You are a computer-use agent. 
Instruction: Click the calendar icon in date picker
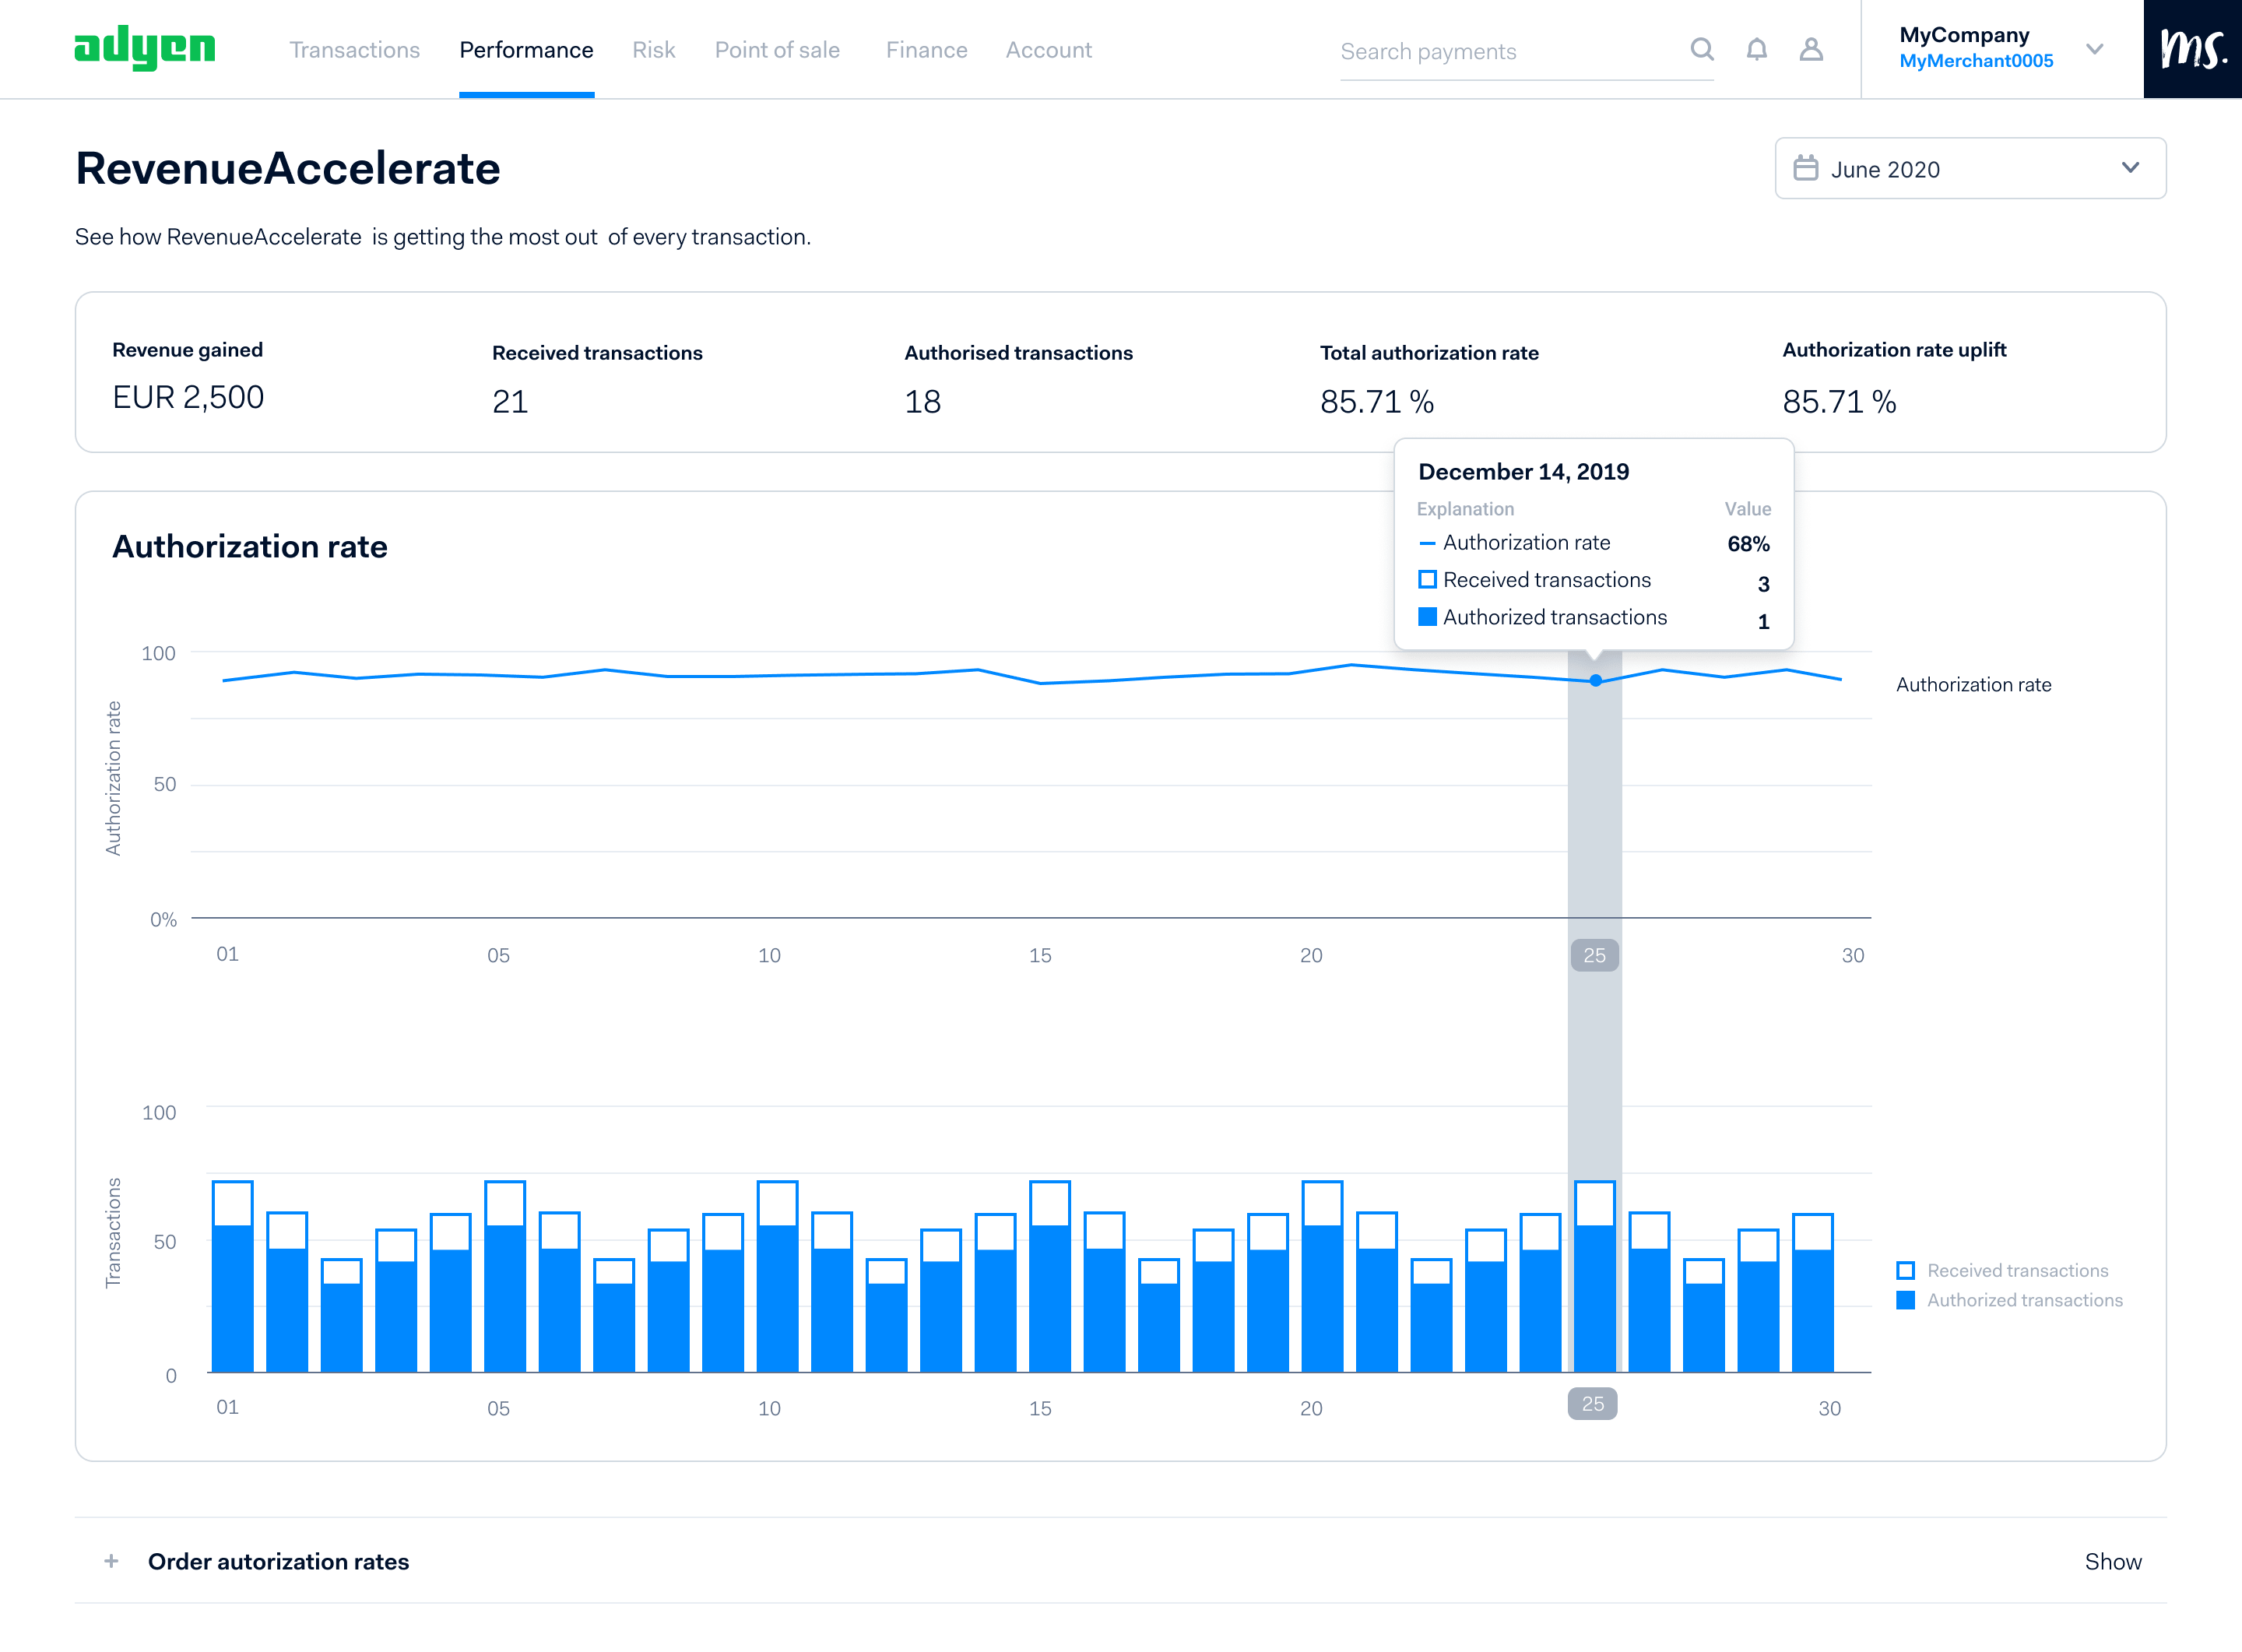(1806, 168)
